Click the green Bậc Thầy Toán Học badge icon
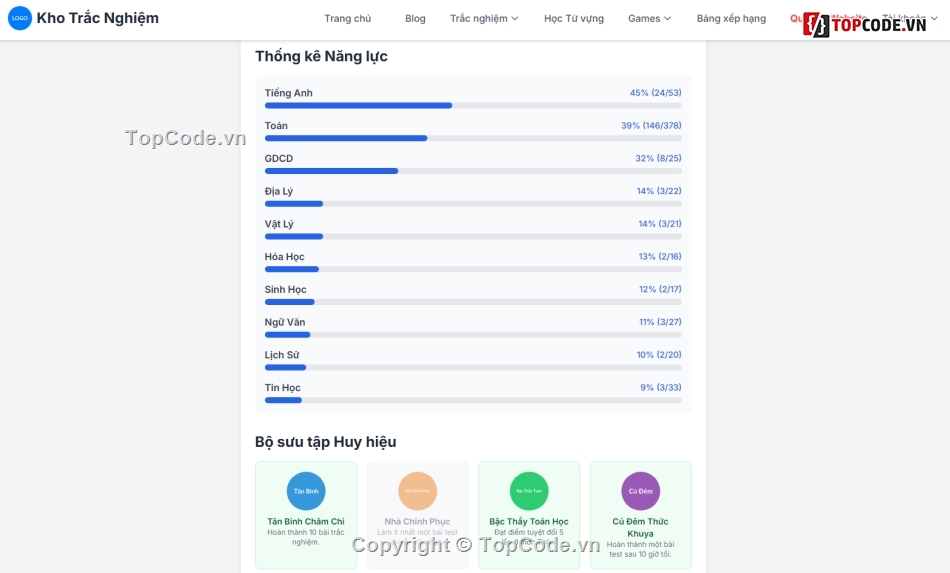 [529, 491]
